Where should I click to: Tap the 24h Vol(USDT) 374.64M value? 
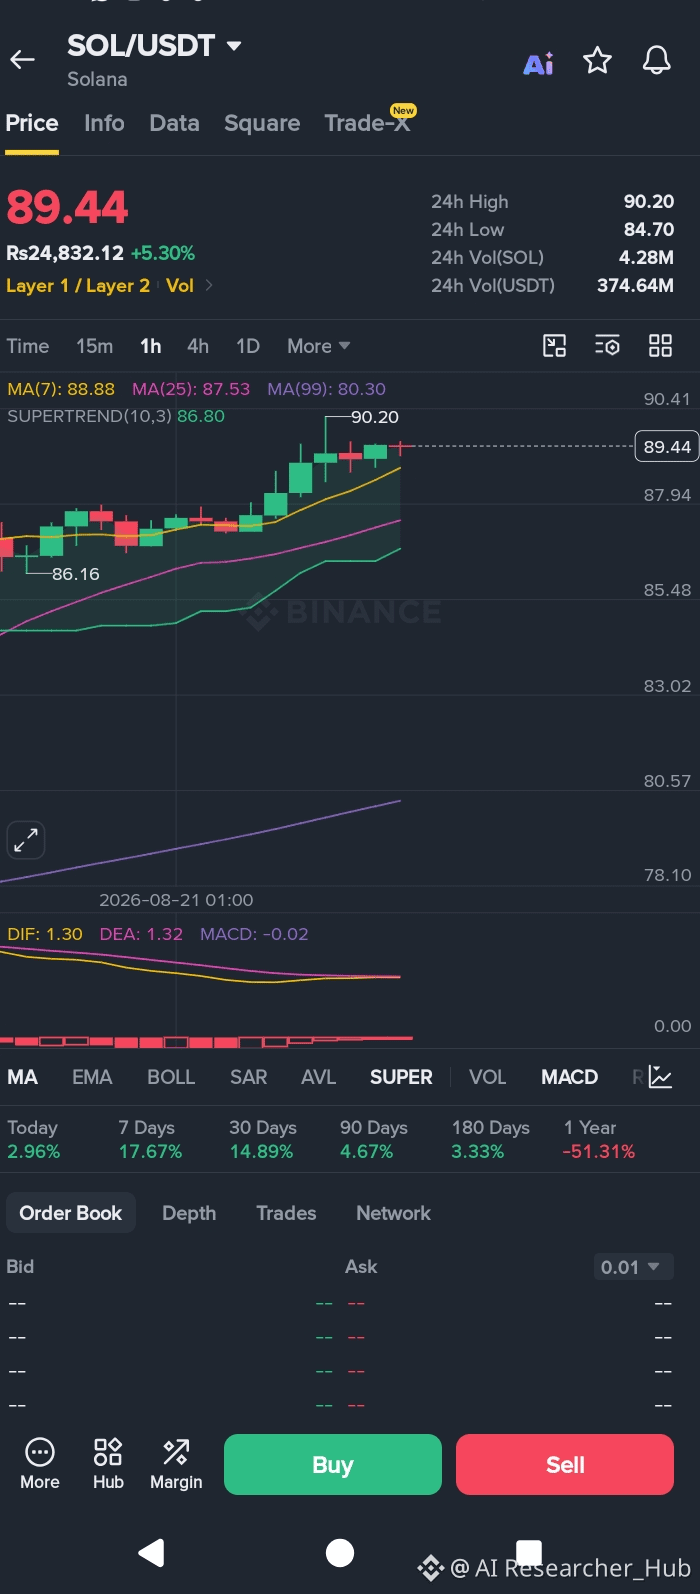[635, 285]
